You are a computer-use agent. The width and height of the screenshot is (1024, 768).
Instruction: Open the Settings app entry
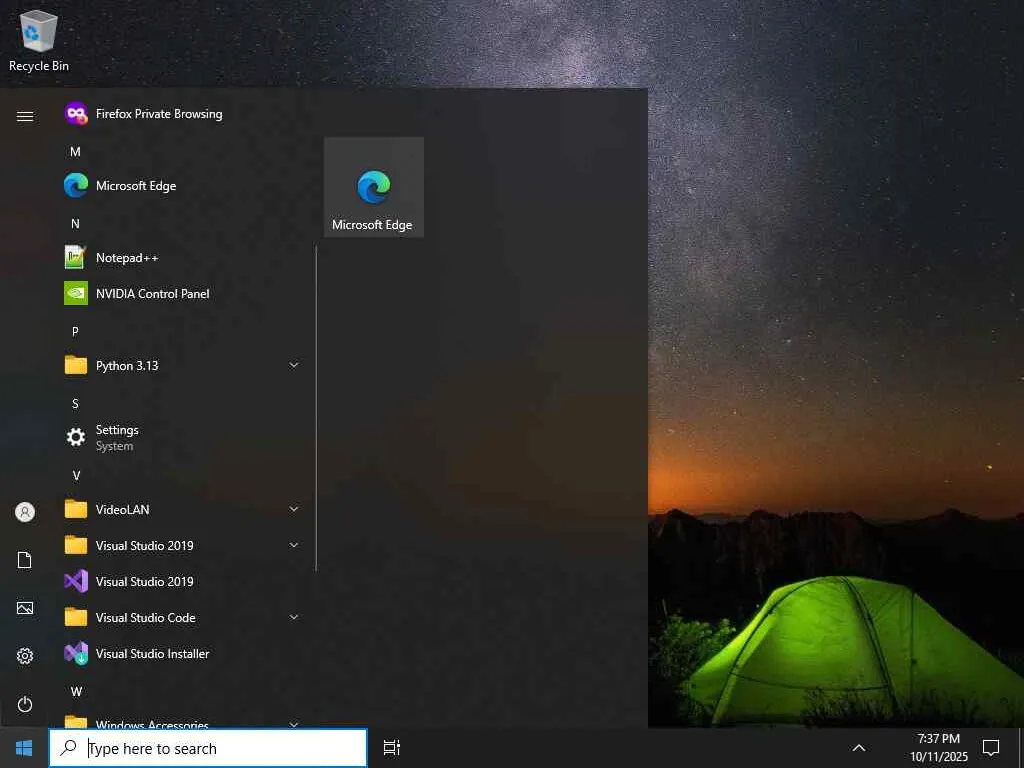(182, 438)
